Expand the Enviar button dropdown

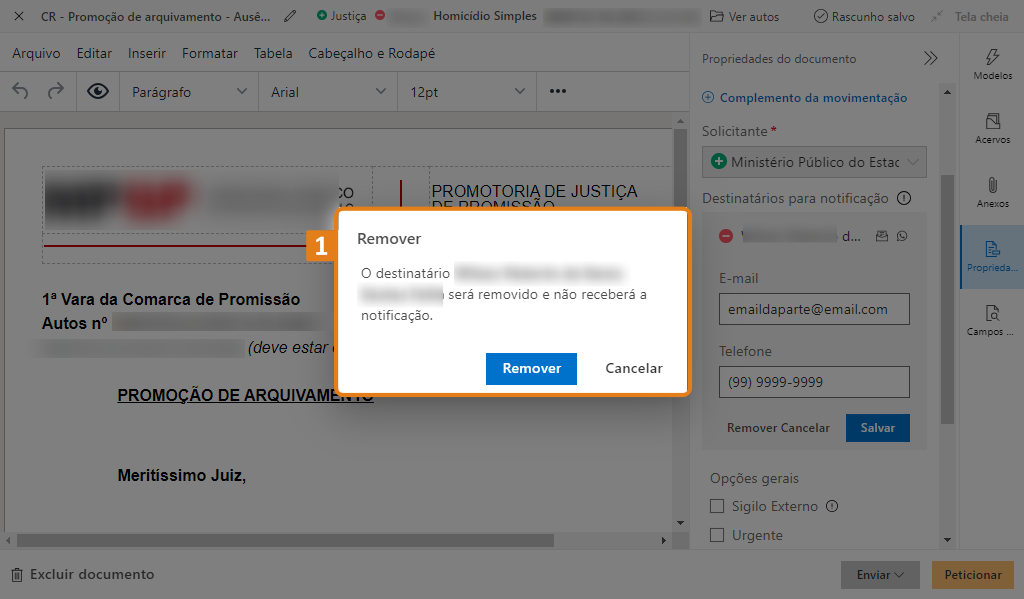[902, 574]
